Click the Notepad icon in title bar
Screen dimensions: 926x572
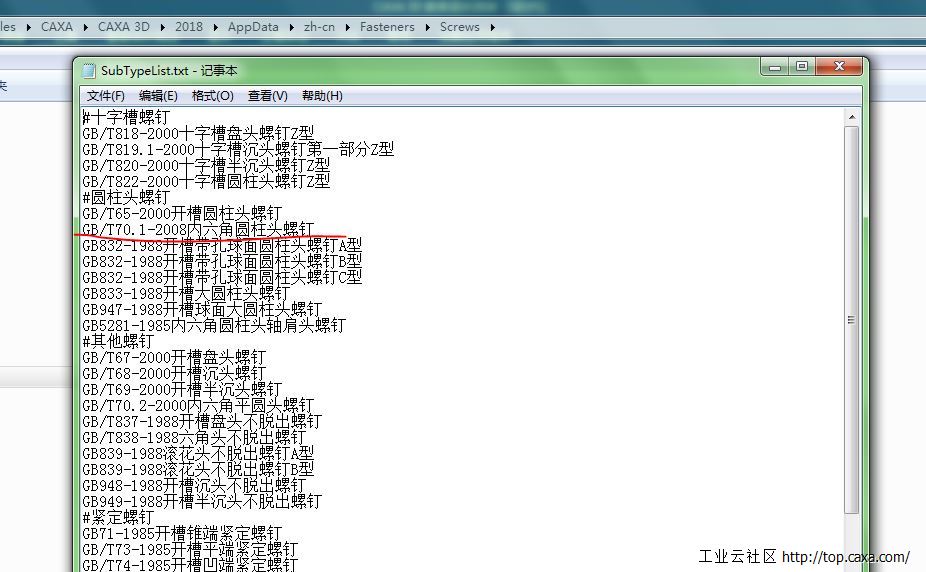89,71
